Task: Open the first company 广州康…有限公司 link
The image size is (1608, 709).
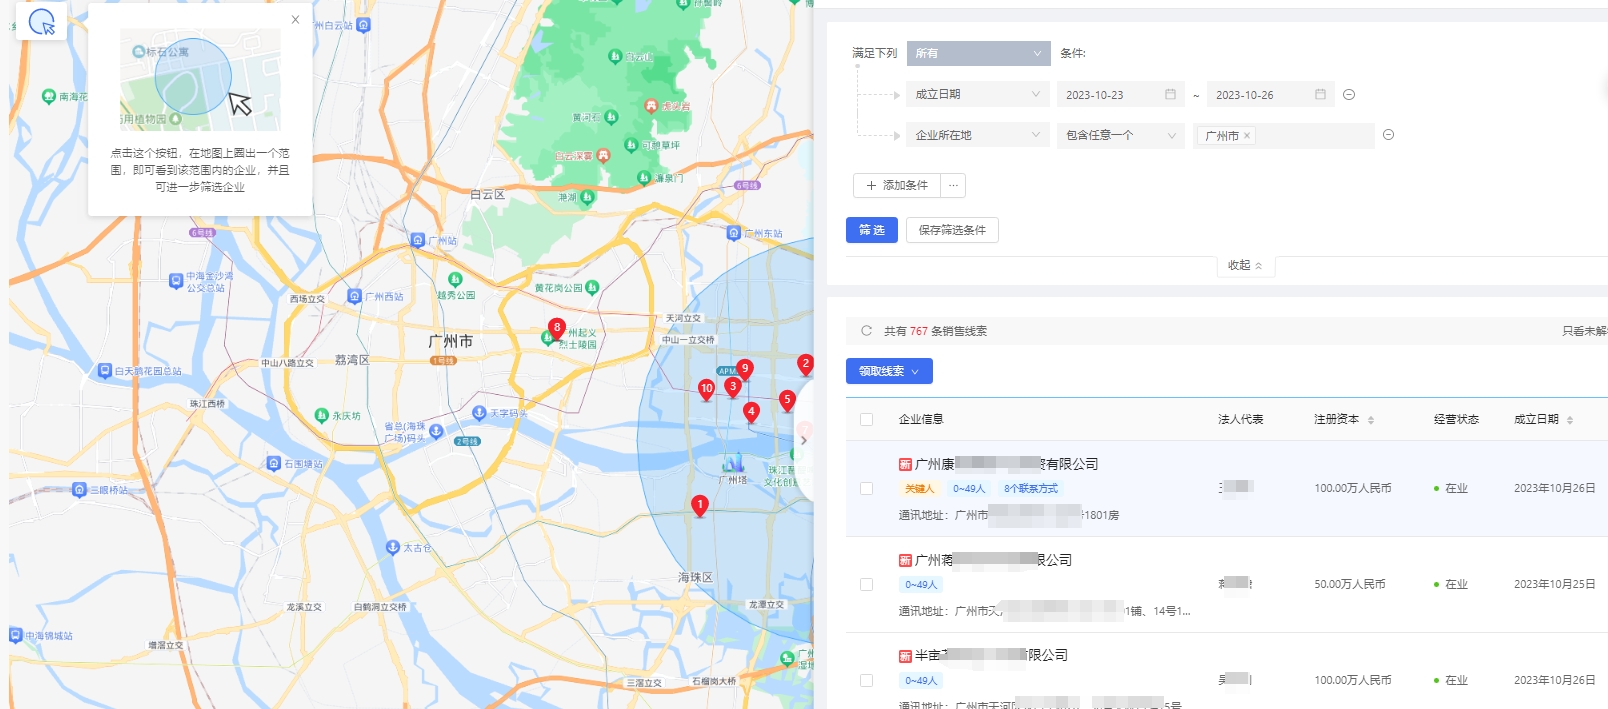Action: [x=1006, y=464]
